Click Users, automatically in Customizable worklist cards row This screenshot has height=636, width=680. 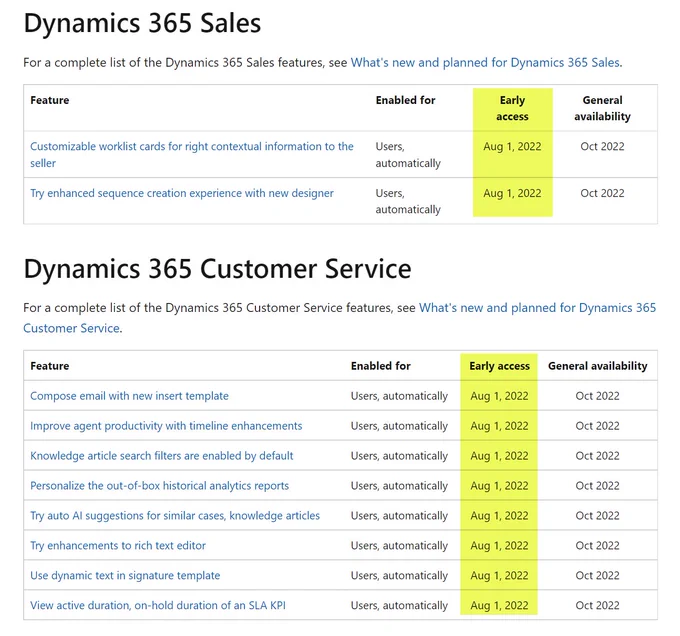point(408,155)
